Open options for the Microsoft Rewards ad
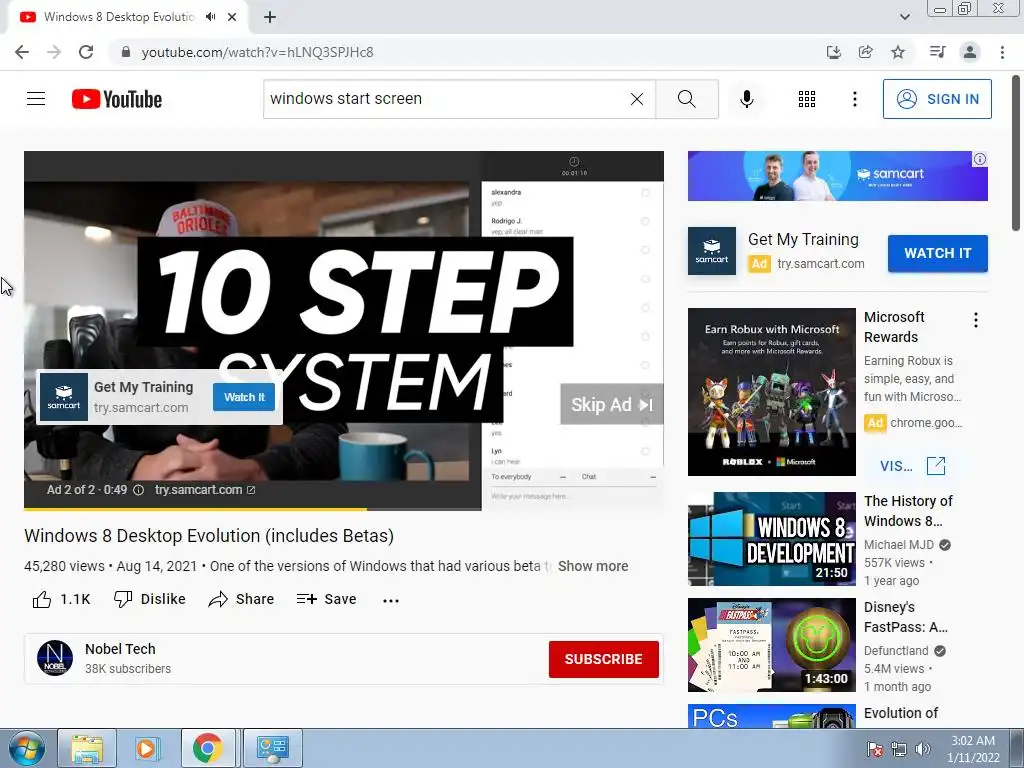This screenshot has width=1024, height=768. click(976, 320)
